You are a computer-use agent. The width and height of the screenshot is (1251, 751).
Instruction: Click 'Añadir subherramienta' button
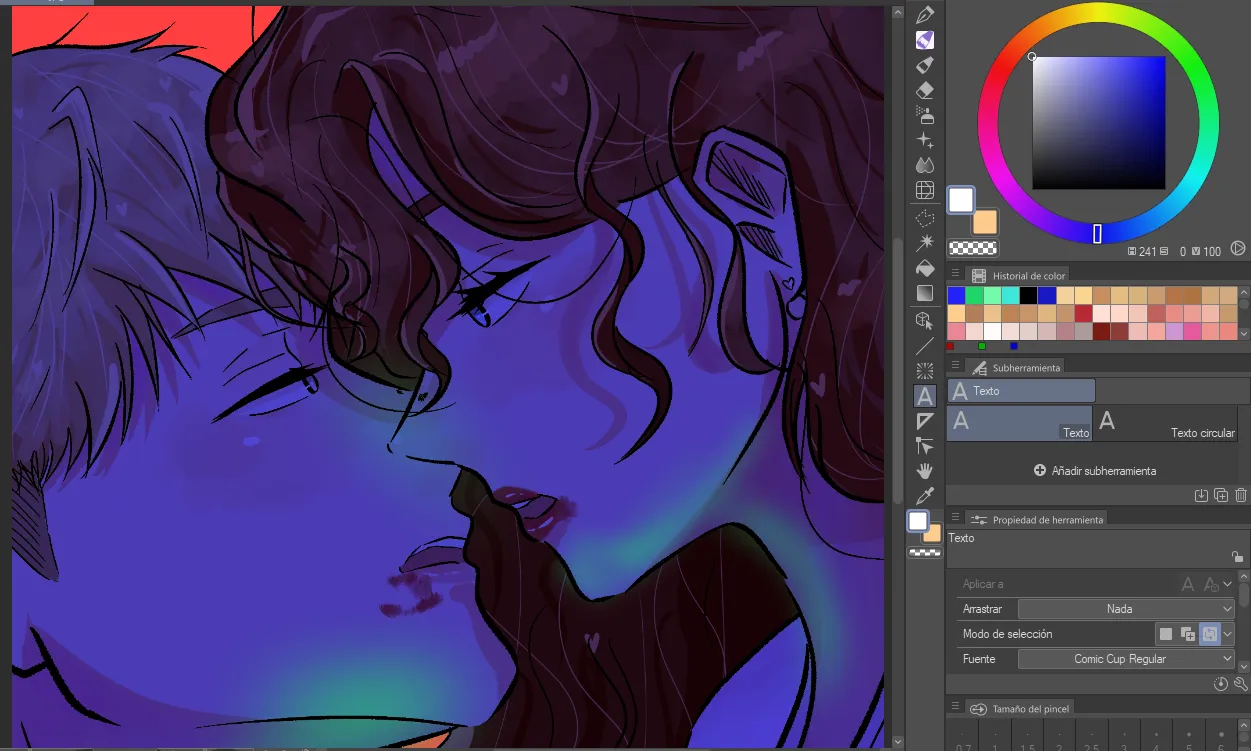pyautogui.click(x=1095, y=470)
